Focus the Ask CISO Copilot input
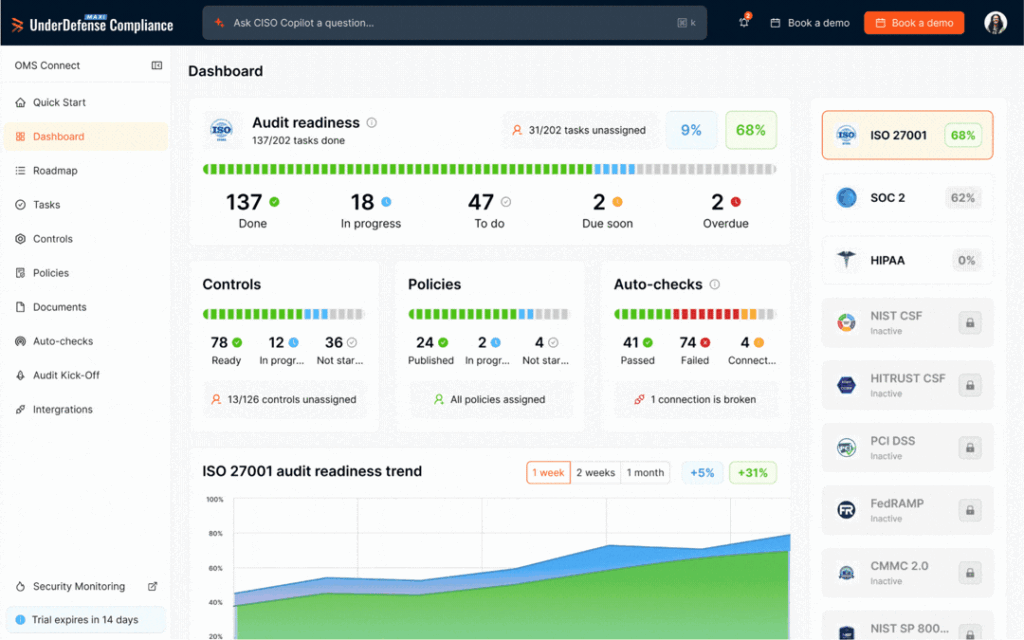 455,23
